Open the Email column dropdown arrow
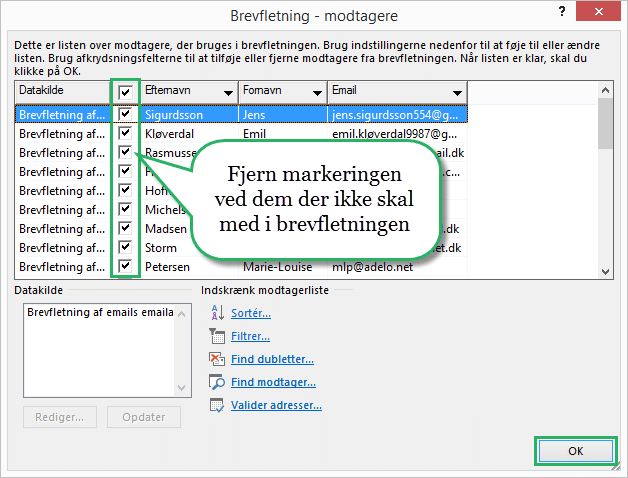The image size is (628, 478). click(457, 93)
